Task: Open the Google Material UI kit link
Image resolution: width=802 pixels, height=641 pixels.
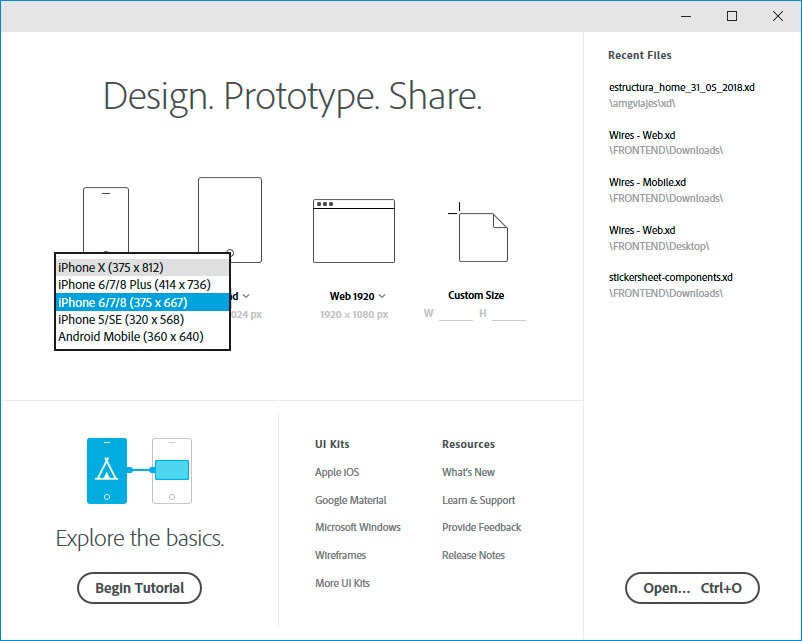Action: click(x=351, y=500)
